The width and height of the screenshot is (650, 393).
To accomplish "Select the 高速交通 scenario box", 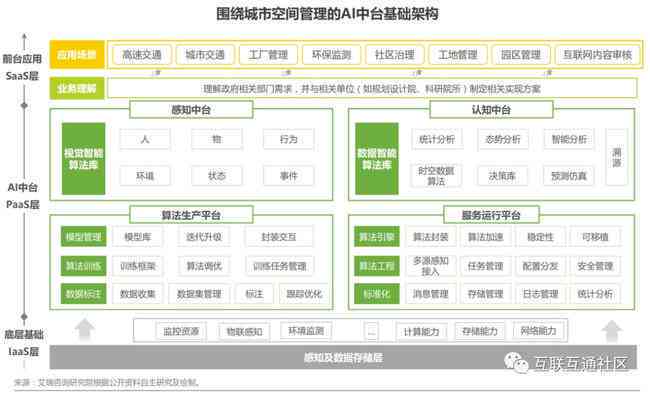I will tap(142, 55).
